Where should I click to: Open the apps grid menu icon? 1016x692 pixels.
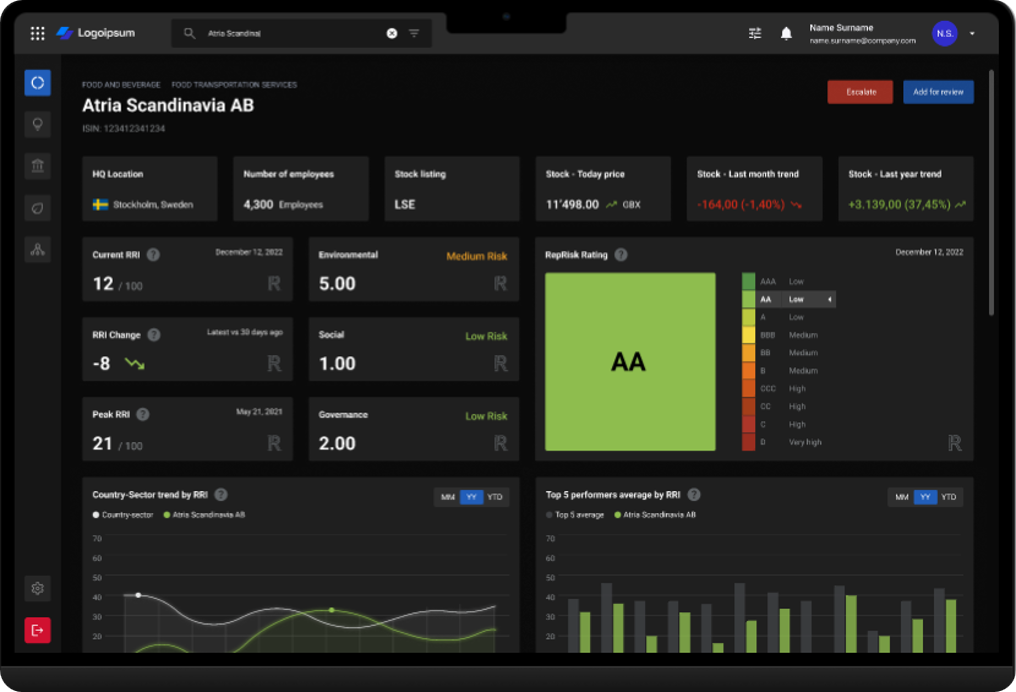point(37,33)
